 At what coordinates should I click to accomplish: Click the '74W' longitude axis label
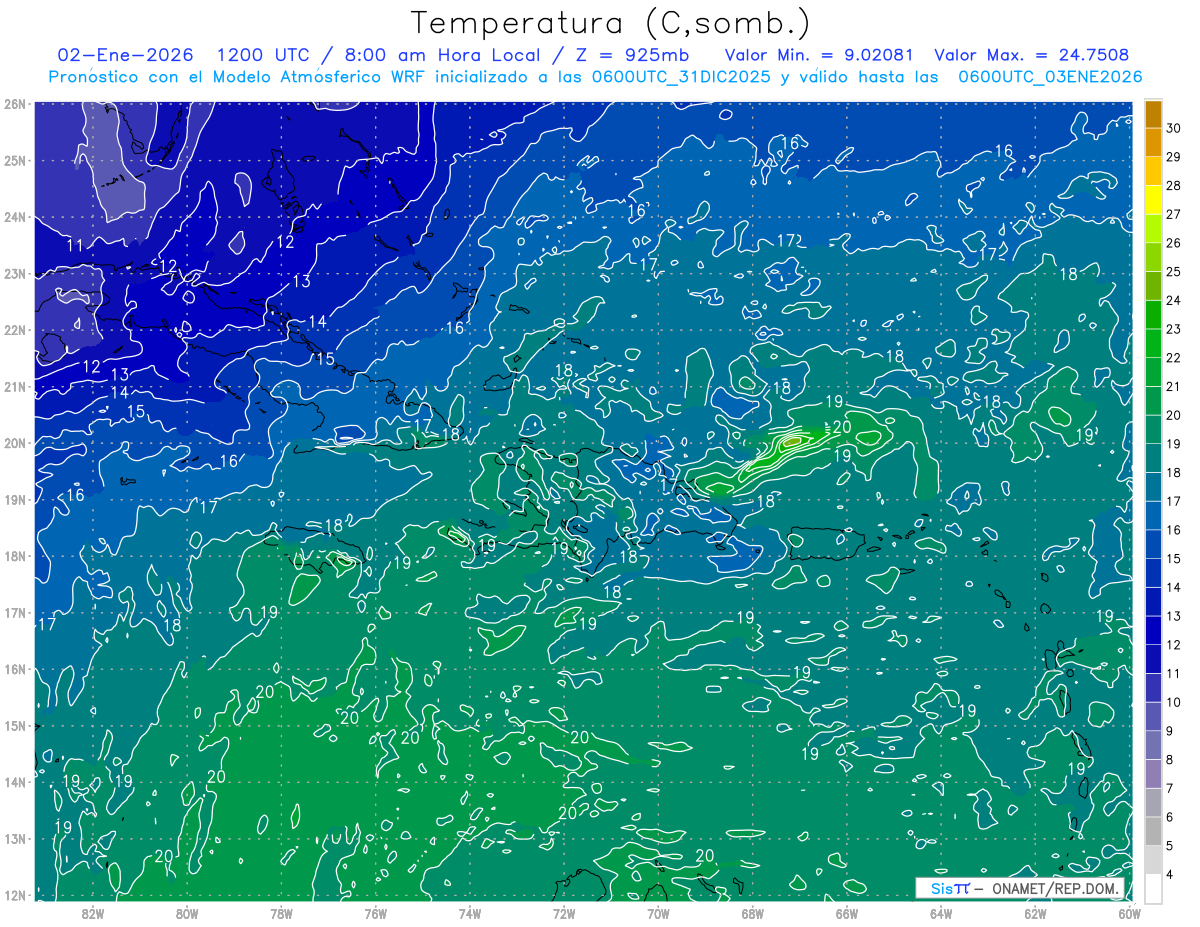(x=470, y=913)
